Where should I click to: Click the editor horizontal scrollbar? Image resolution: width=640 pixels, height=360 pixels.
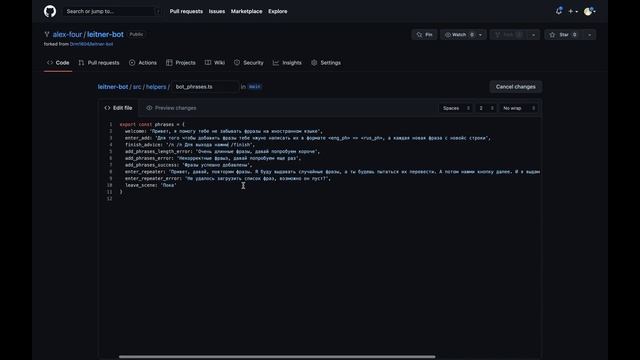(277, 357)
